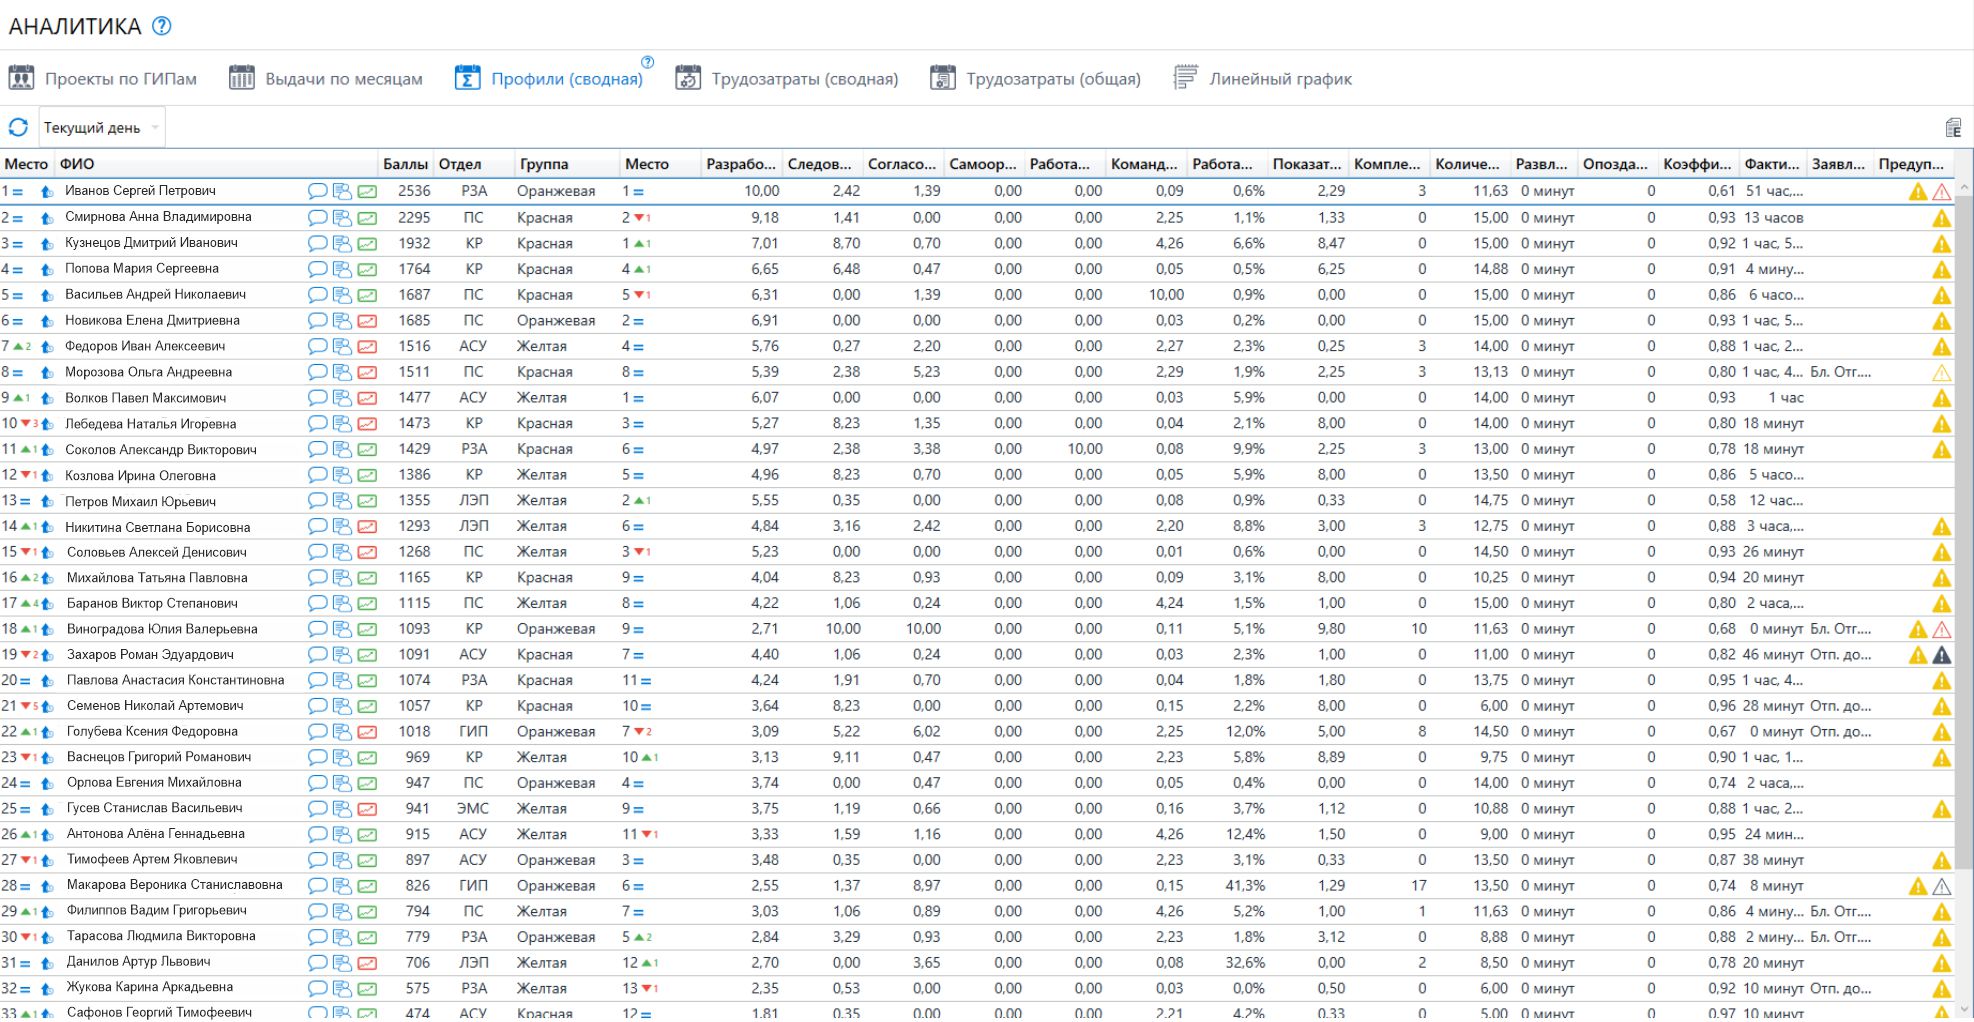Viewport: 1974px width, 1022px height.
Task: Select the name Васнецов Григорий Романович
Action: coord(159,757)
